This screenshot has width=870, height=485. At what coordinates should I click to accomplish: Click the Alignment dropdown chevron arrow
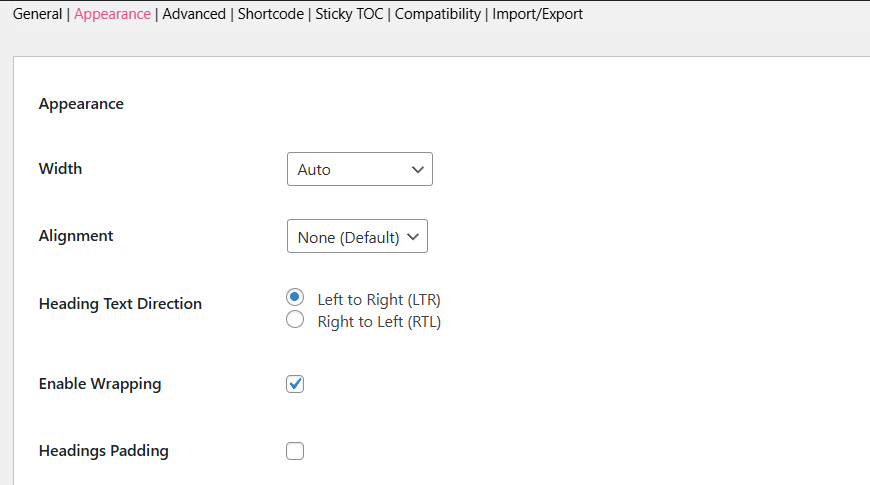point(412,237)
